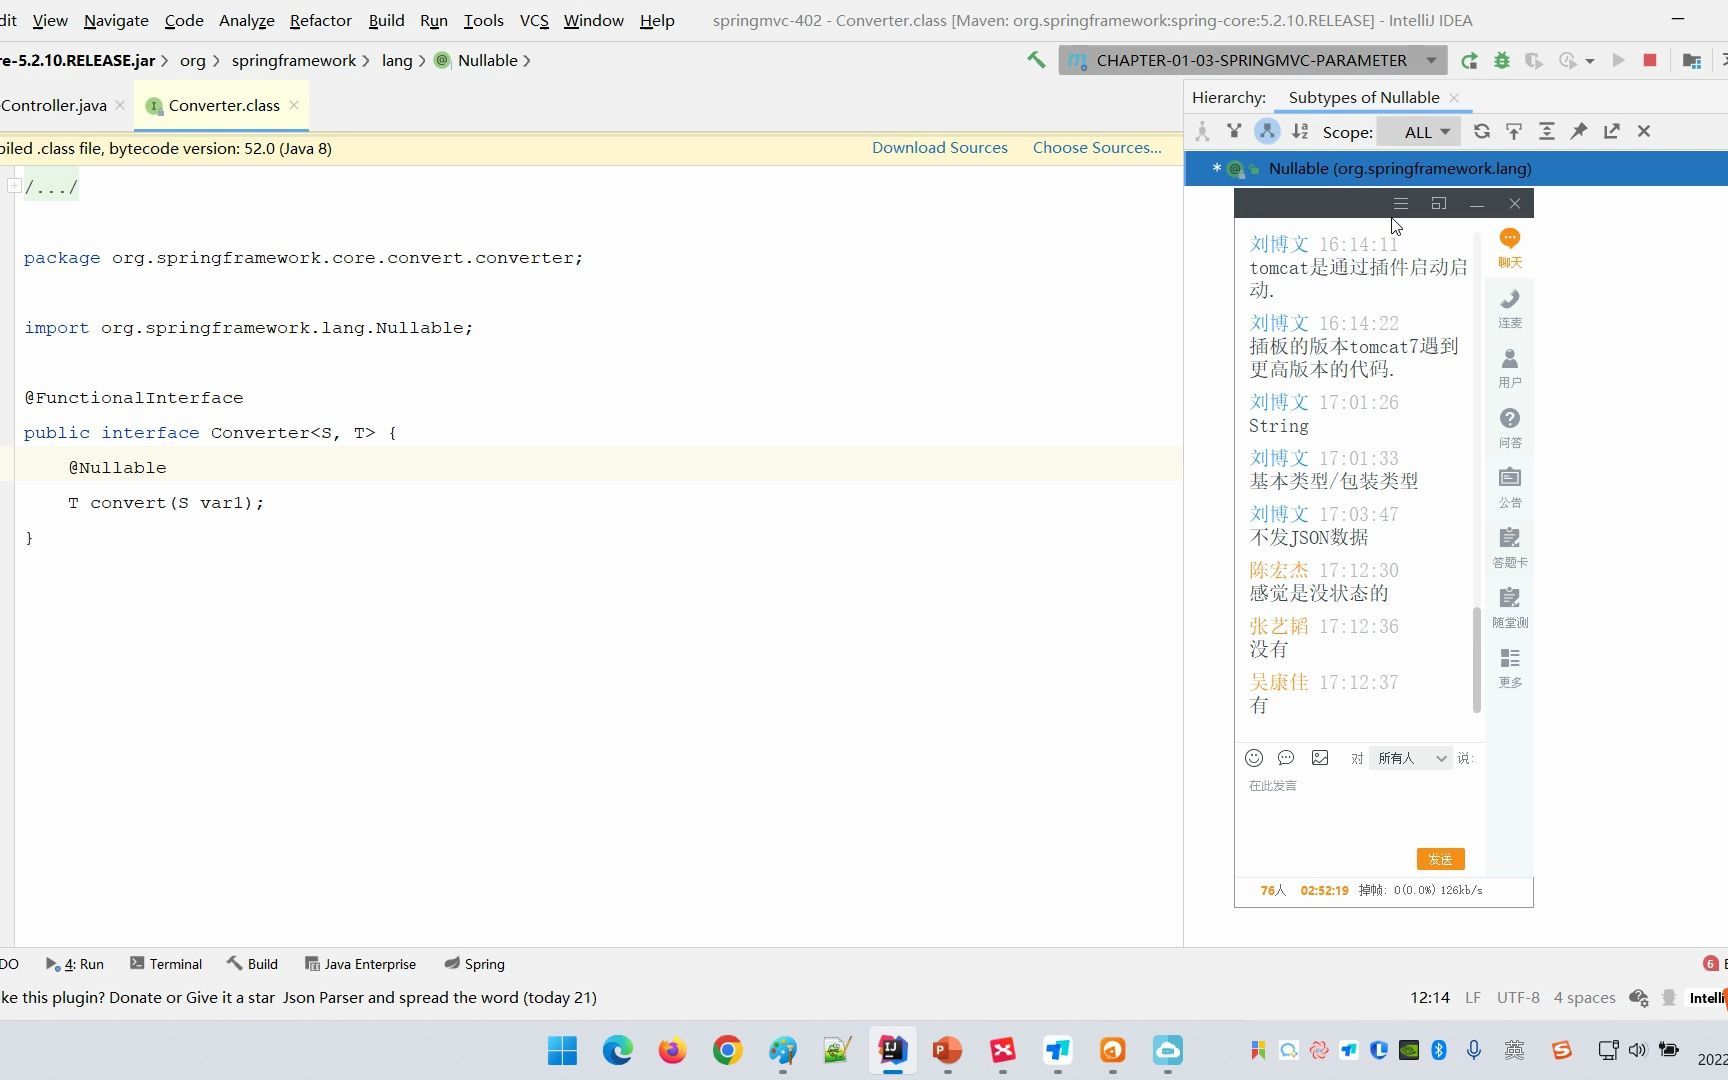Open the Build tool window
Screen dimensions: 1728x1080
(252, 964)
